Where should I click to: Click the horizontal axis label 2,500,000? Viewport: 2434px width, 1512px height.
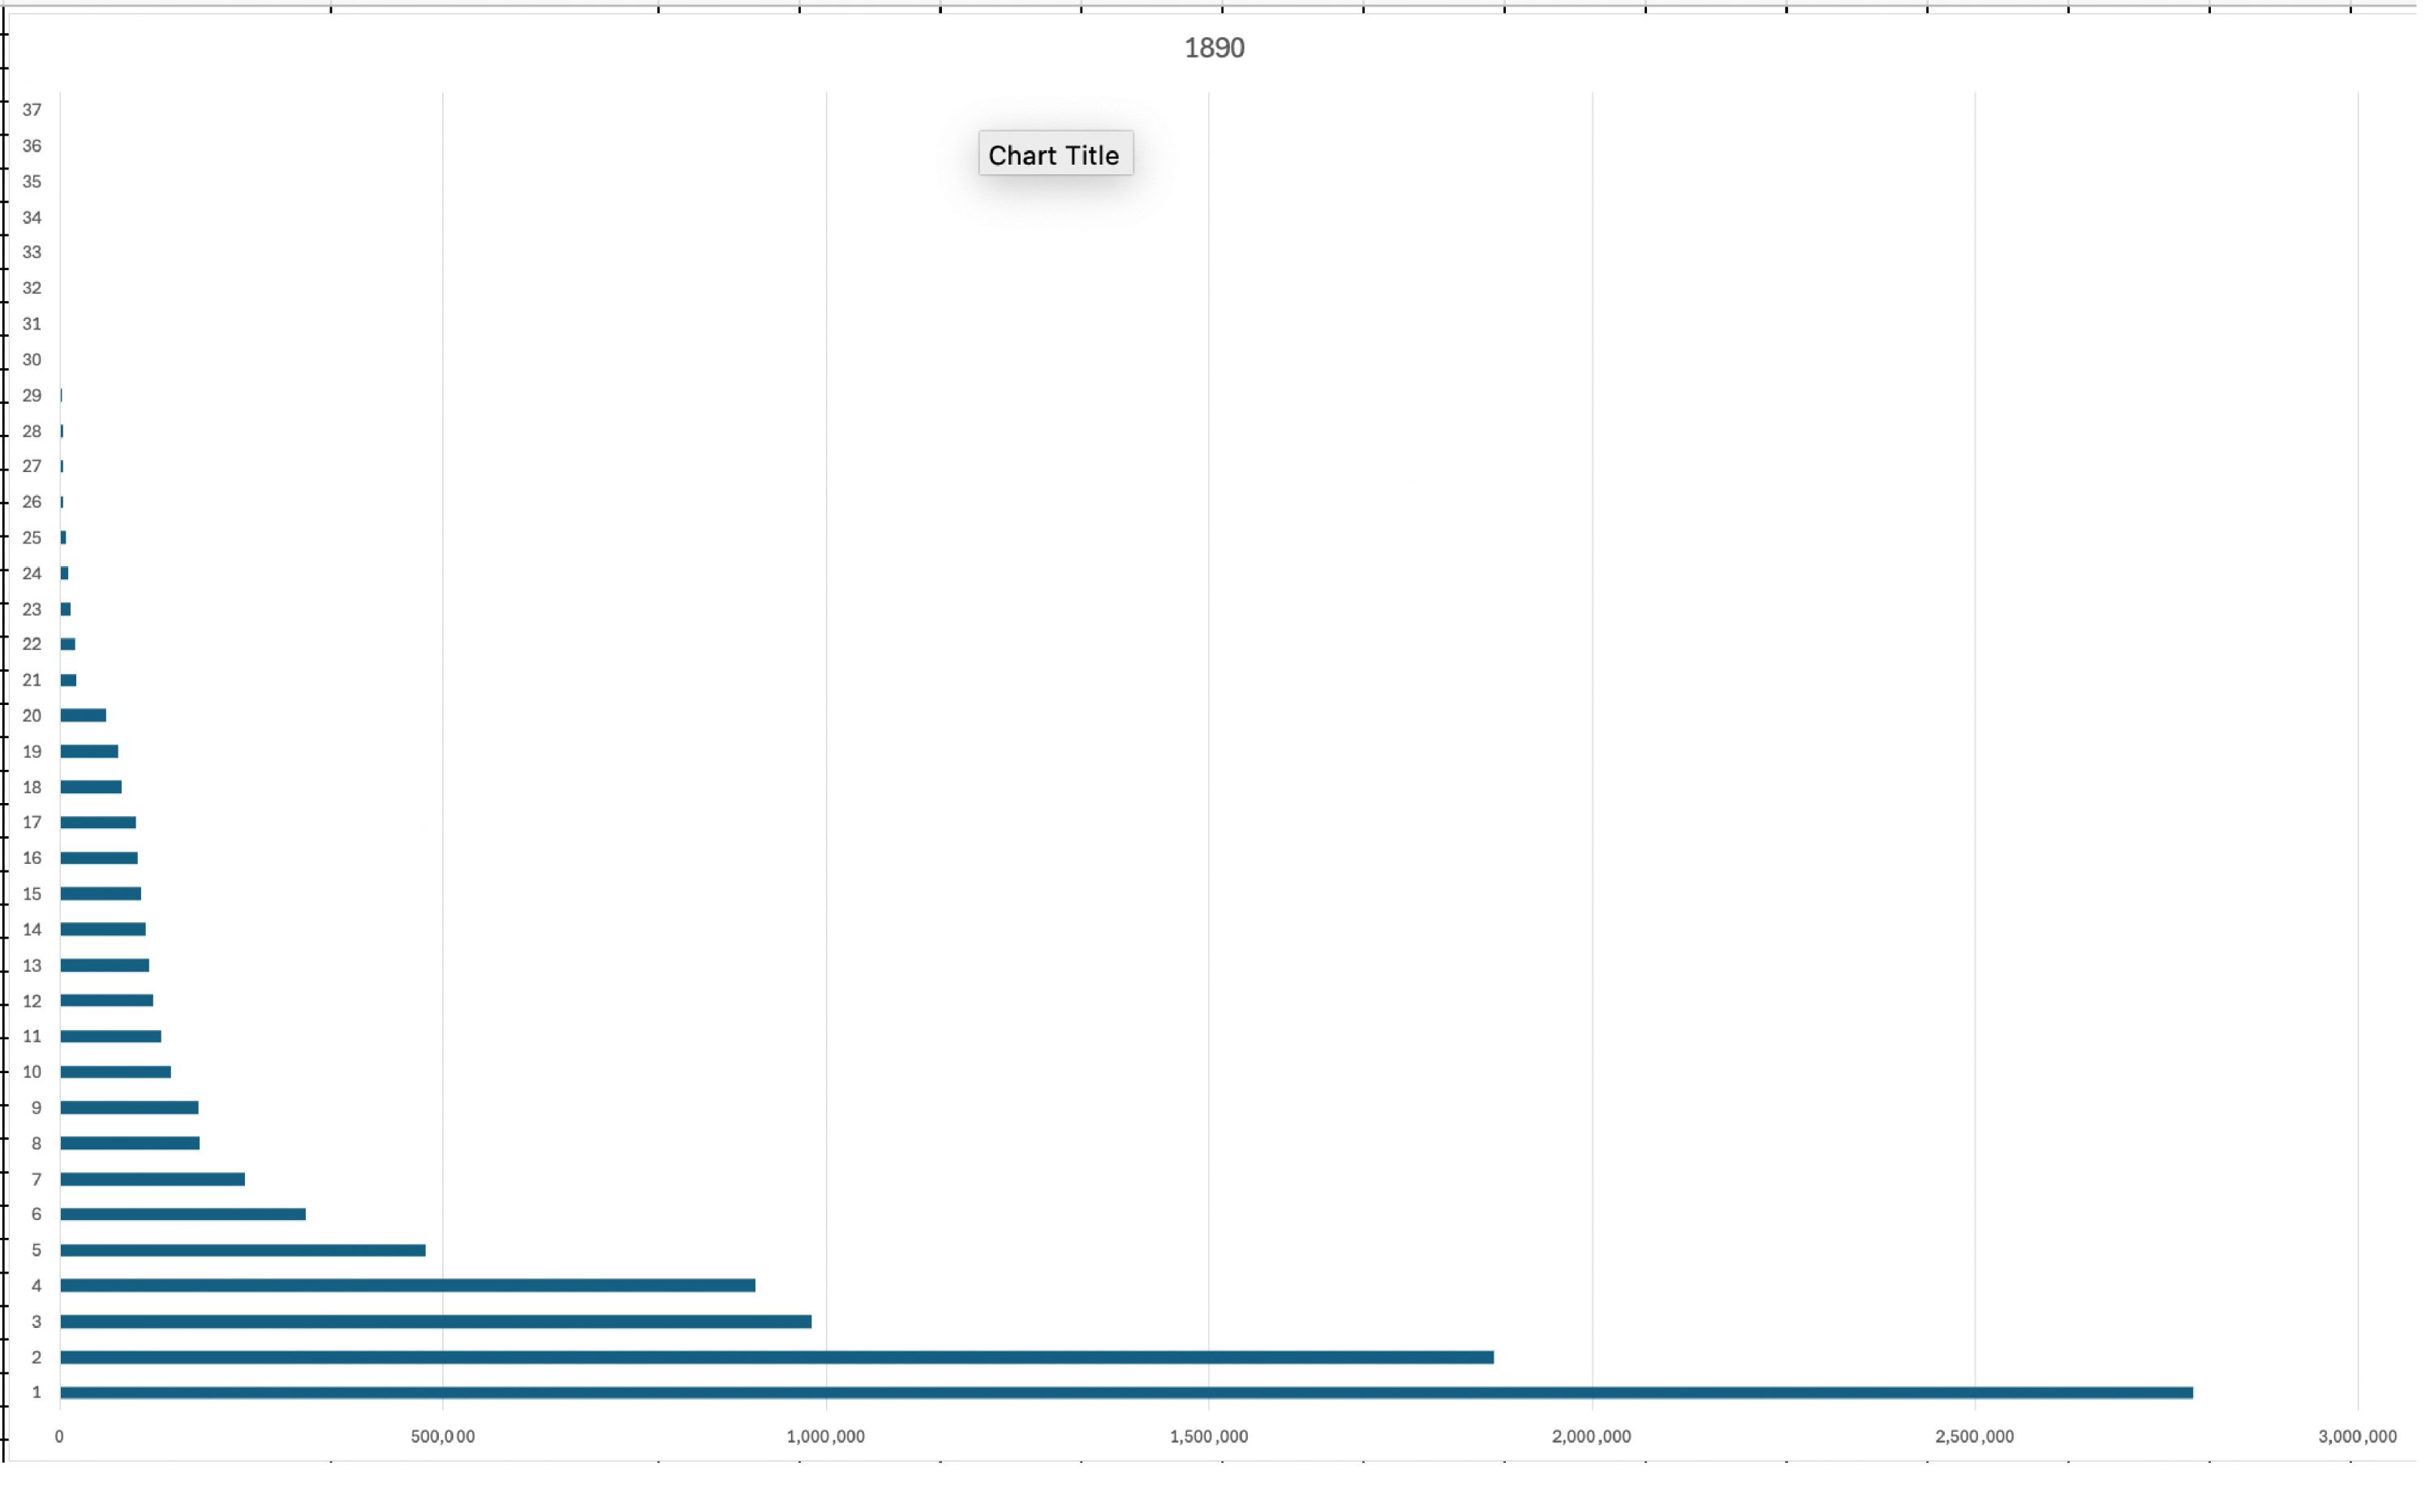pyautogui.click(x=1974, y=1437)
